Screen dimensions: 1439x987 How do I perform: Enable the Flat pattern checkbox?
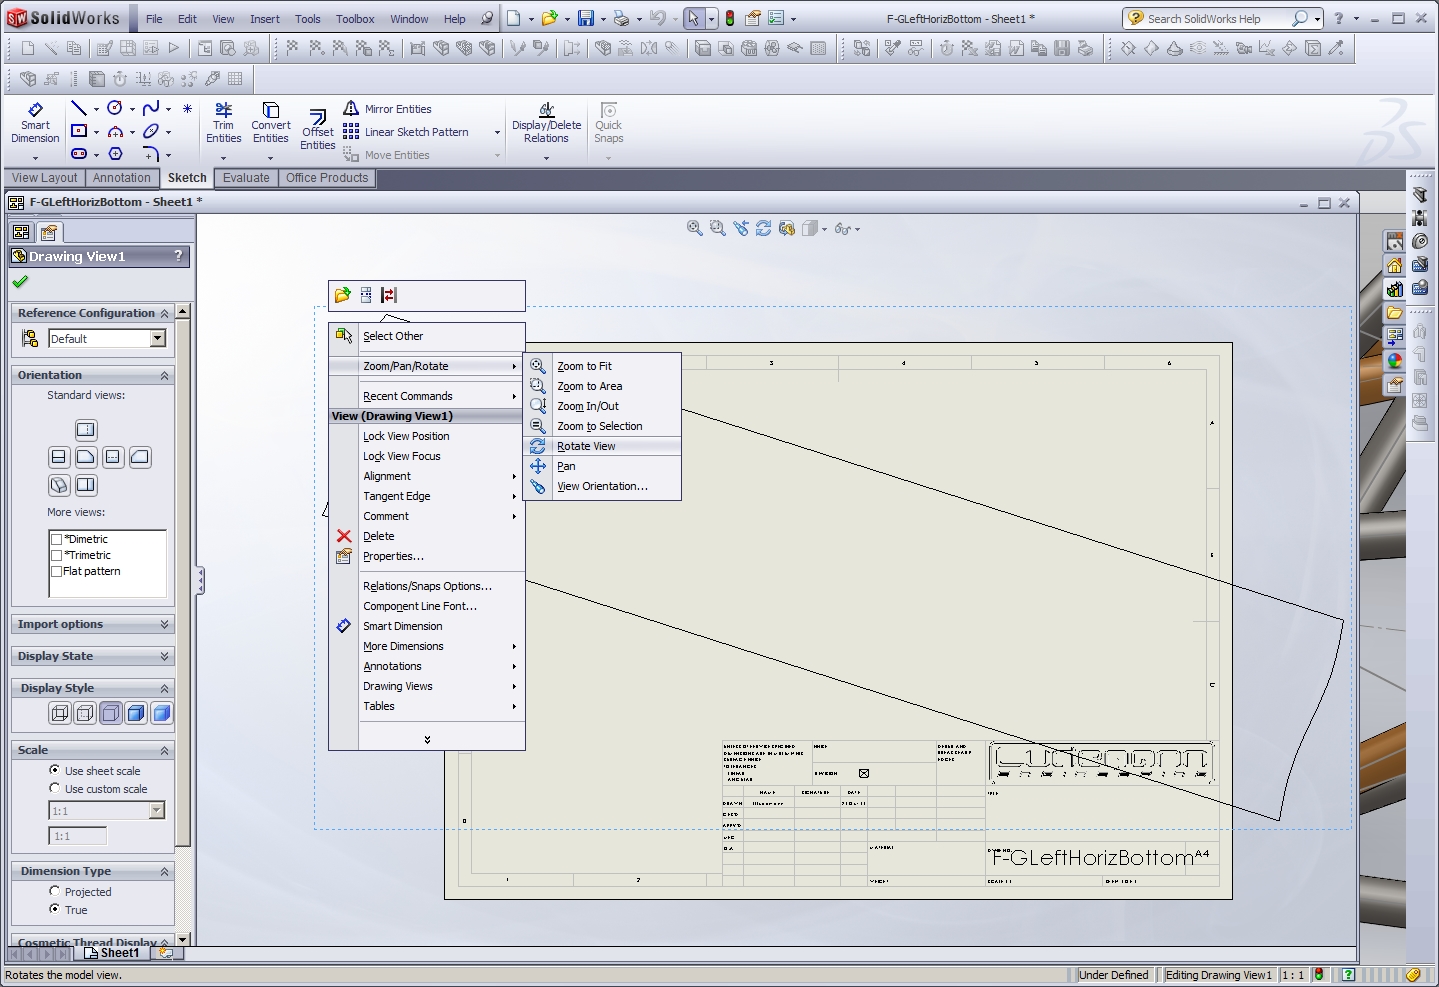coord(57,572)
